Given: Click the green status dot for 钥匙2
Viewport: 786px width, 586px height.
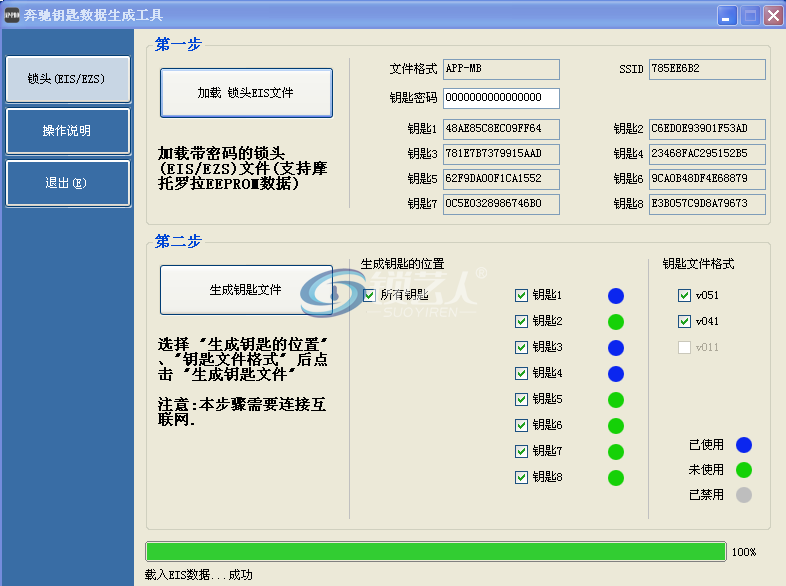Looking at the screenshot, I should pyautogui.click(x=616, y=322).
